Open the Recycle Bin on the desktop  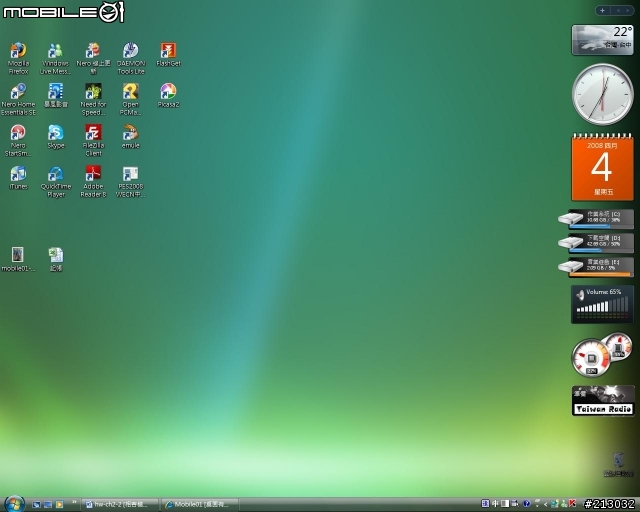[618, 465]
